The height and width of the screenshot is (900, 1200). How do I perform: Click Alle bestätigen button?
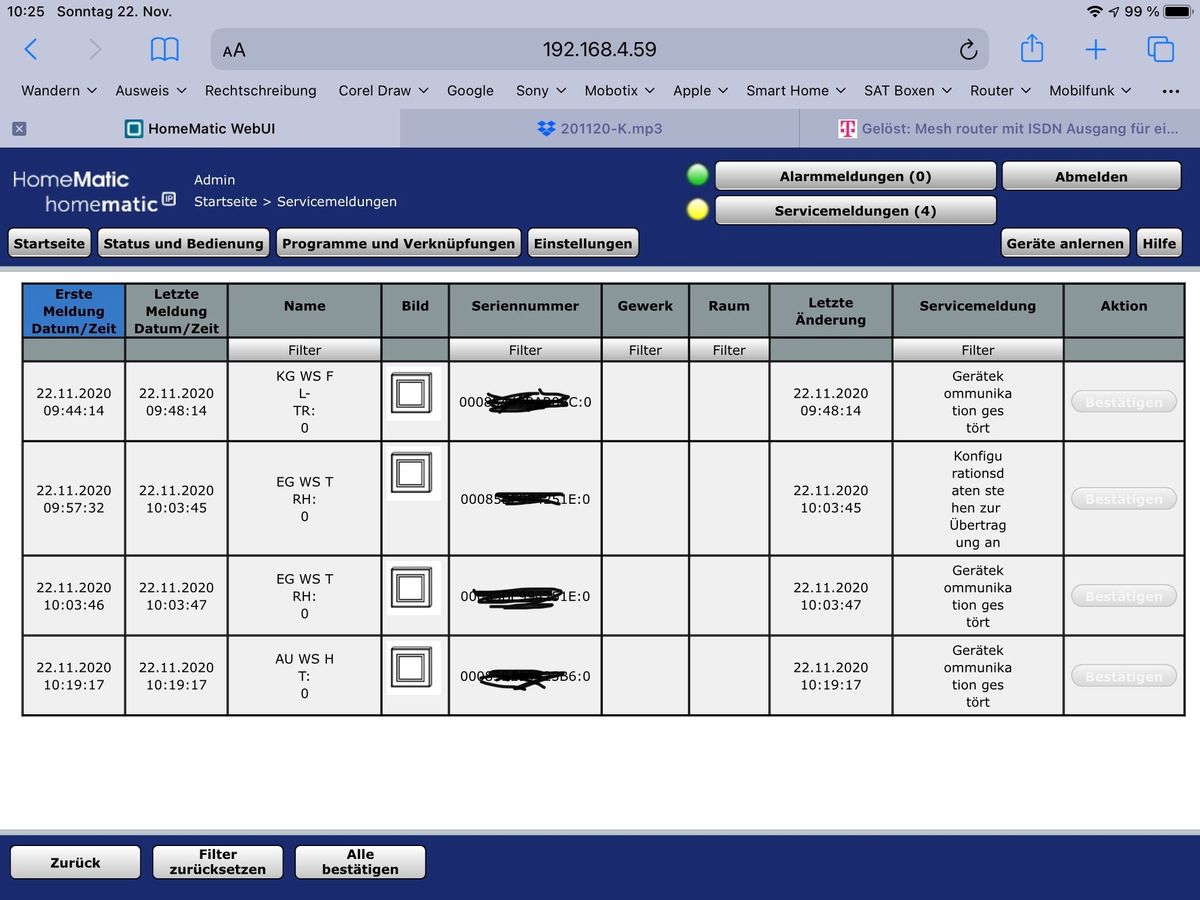[360, 862]
